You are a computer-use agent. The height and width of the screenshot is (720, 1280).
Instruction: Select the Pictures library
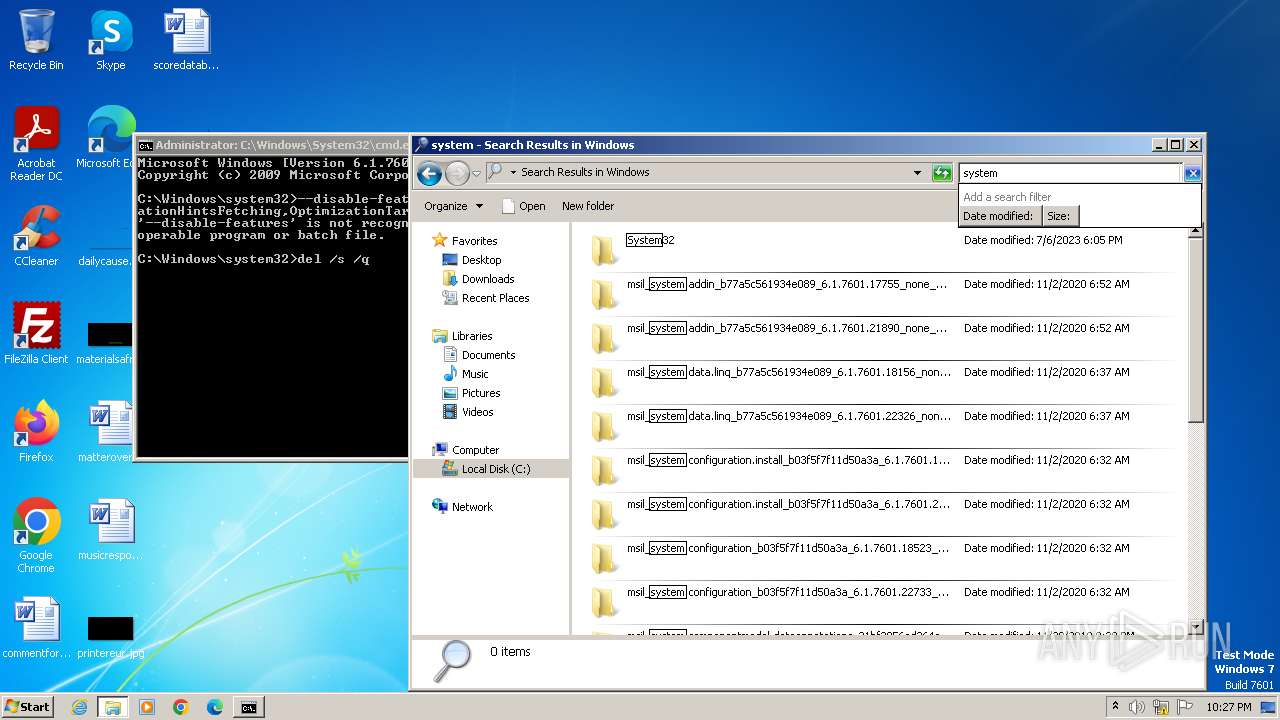[481, 393]
